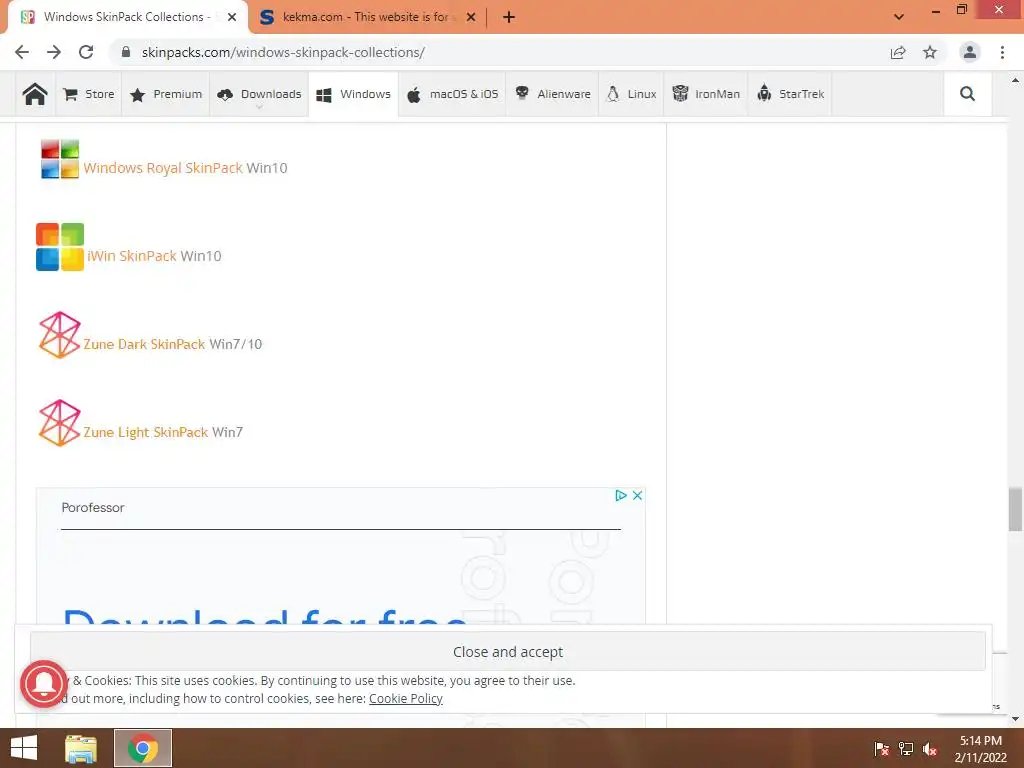Select the Windows nav tab
The height and width of the screenshot is (768, 1024).
pos(353,94)
